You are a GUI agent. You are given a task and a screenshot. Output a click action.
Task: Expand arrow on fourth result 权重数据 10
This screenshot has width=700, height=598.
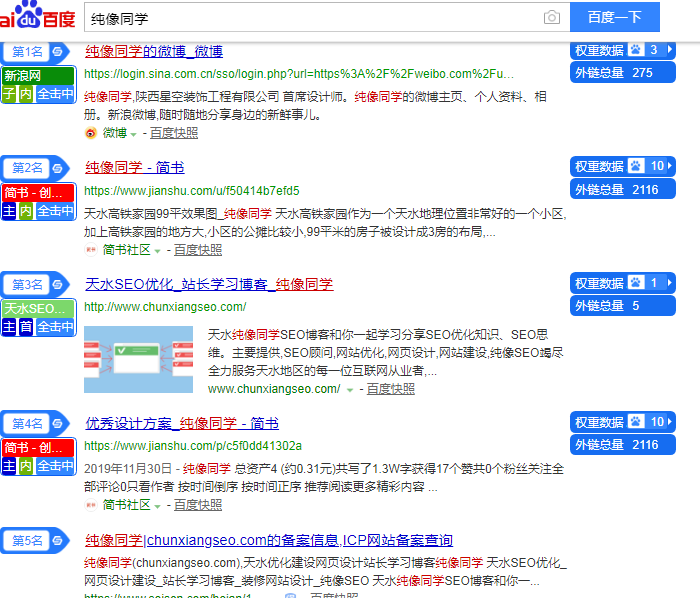click(669, 421)
